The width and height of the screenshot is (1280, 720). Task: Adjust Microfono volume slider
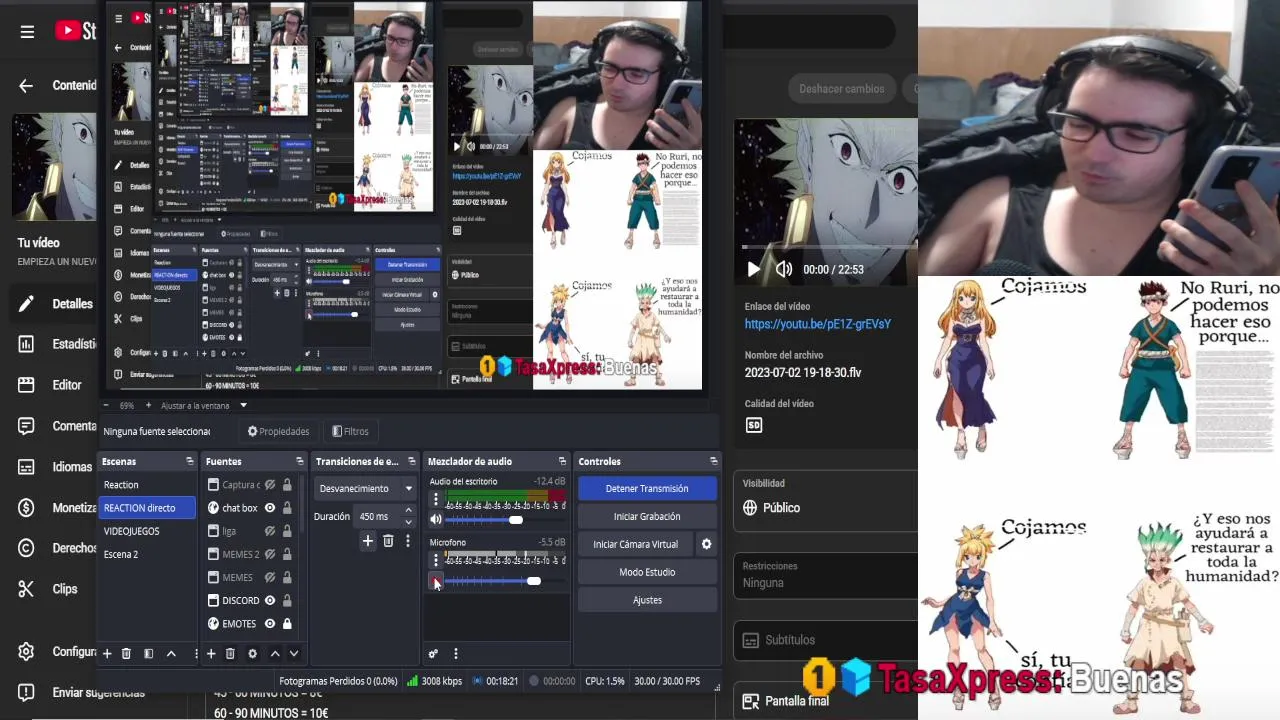(x=533, y=581)
